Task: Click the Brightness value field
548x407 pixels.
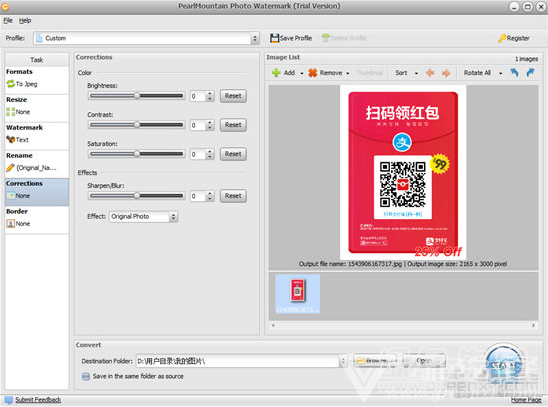Action: coord(198,96)
